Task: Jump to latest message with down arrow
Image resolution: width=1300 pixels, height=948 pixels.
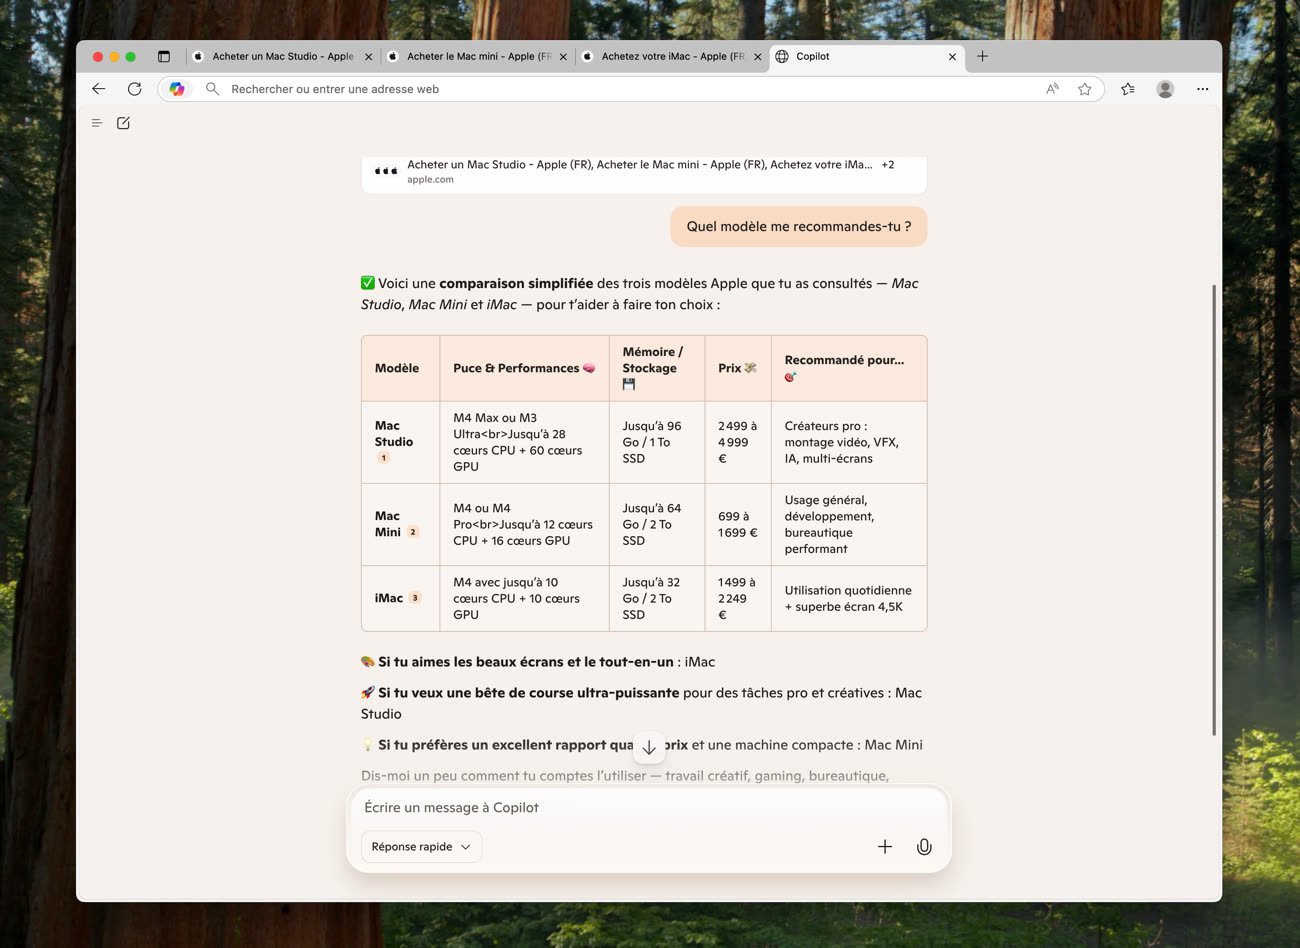Action: coord(649,747)
